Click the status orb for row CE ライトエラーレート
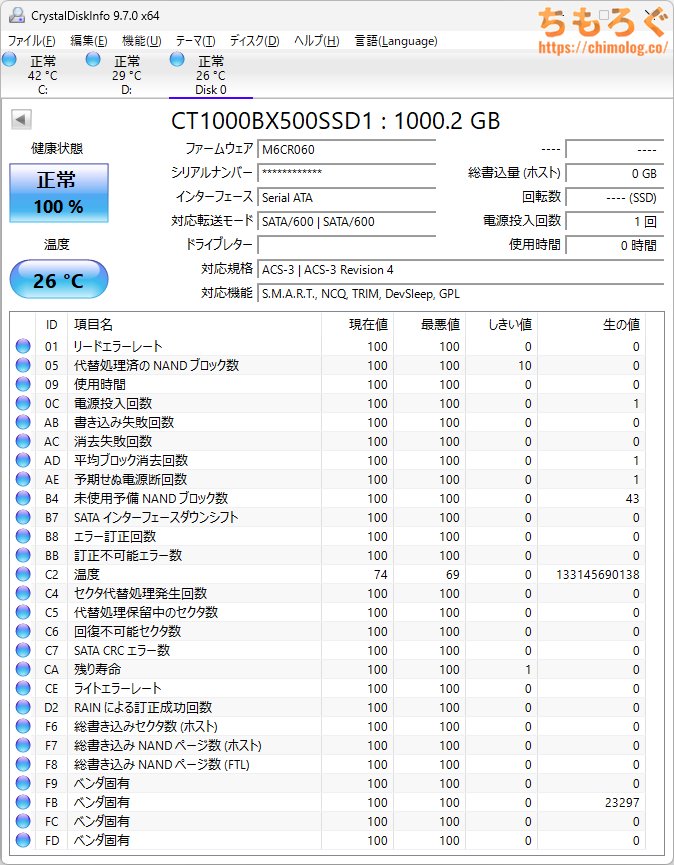 click(23, 688)
